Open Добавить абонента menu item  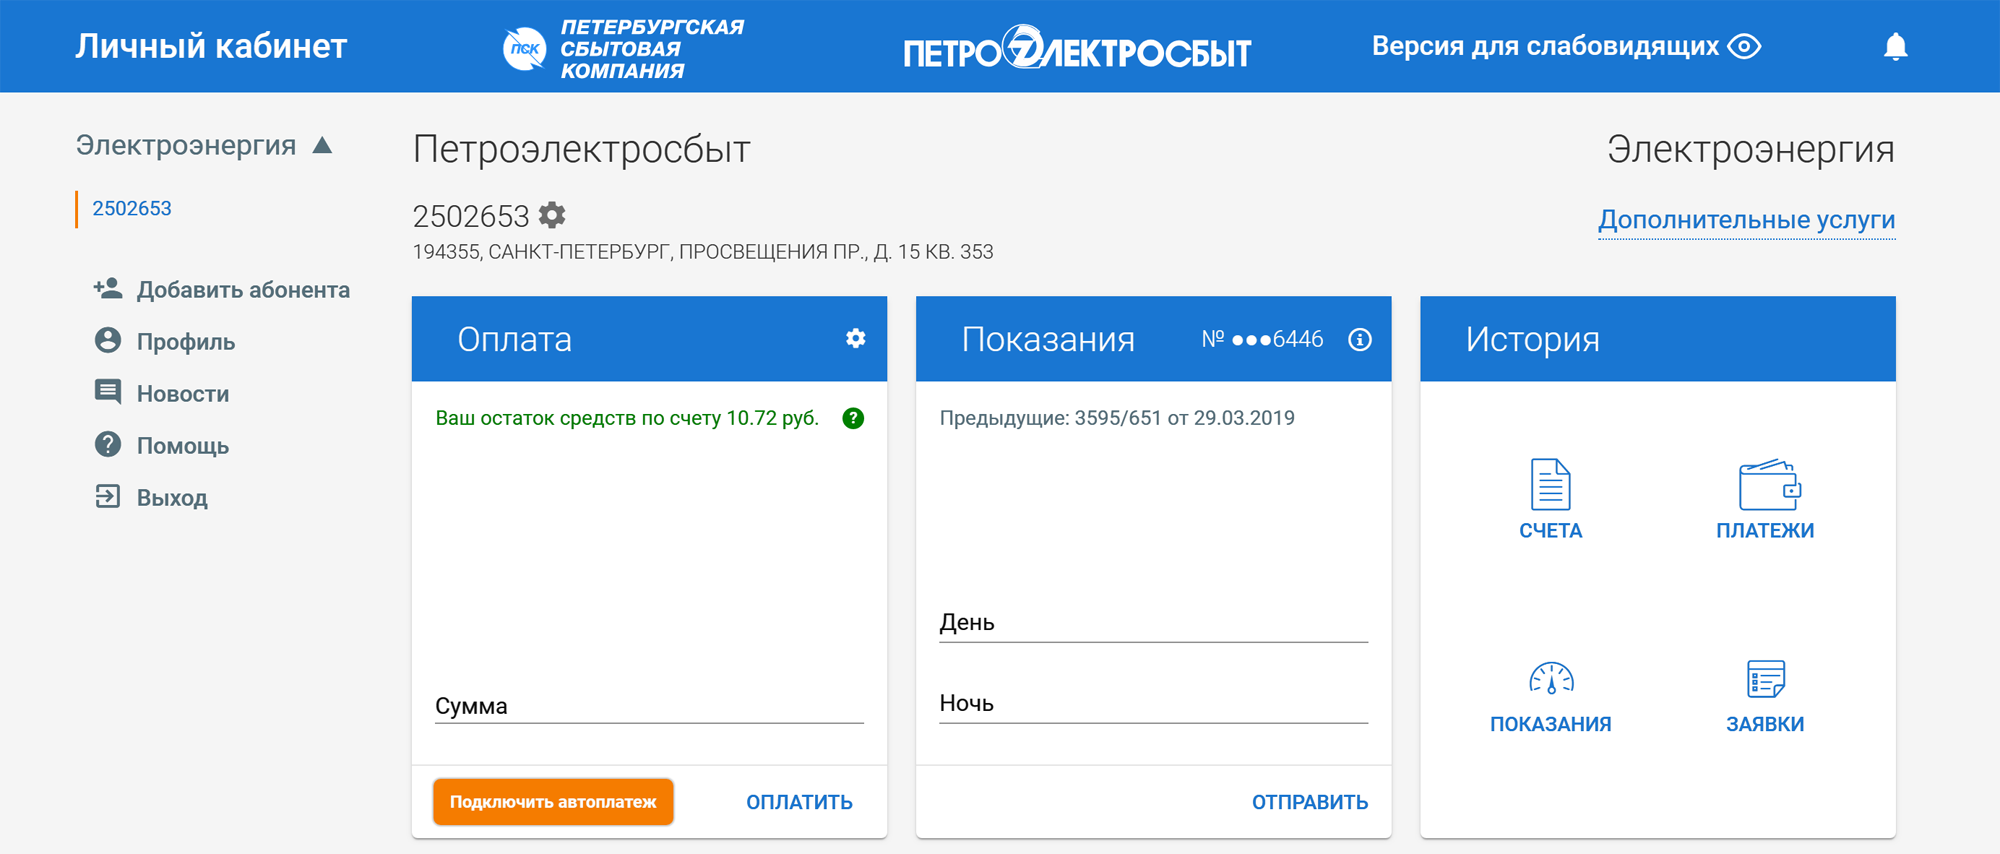coord(243,290)
